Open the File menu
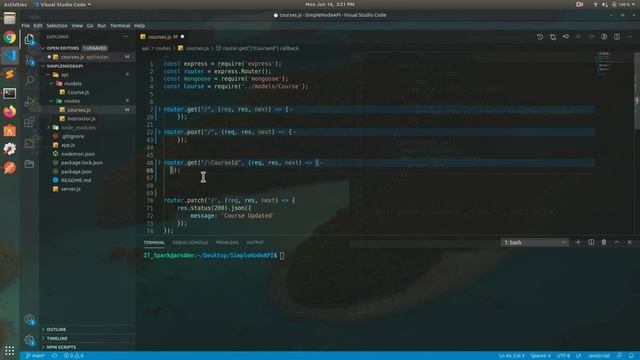640x360 pixels. [x=26, y=26]
